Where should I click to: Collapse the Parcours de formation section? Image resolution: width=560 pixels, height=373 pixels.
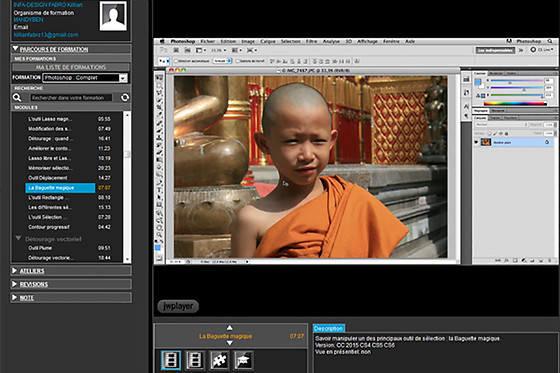click(x=15, y=48)
